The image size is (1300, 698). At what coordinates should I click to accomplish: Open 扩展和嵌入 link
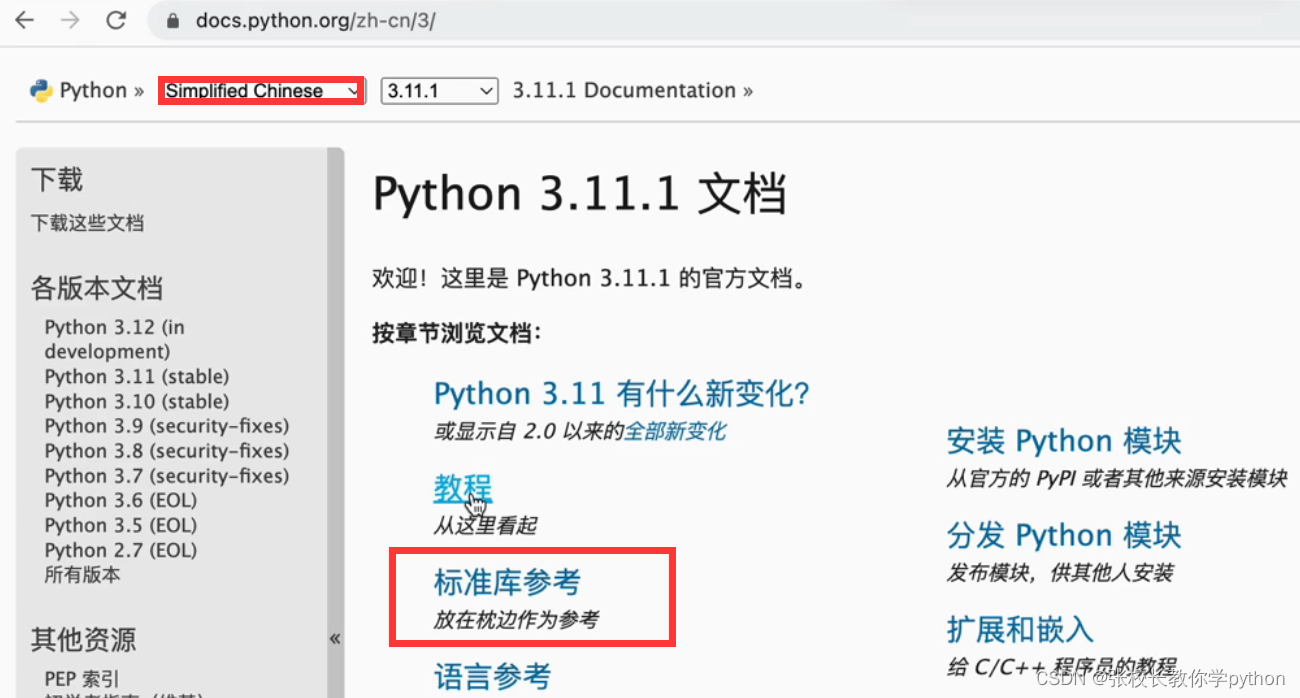1020,629
